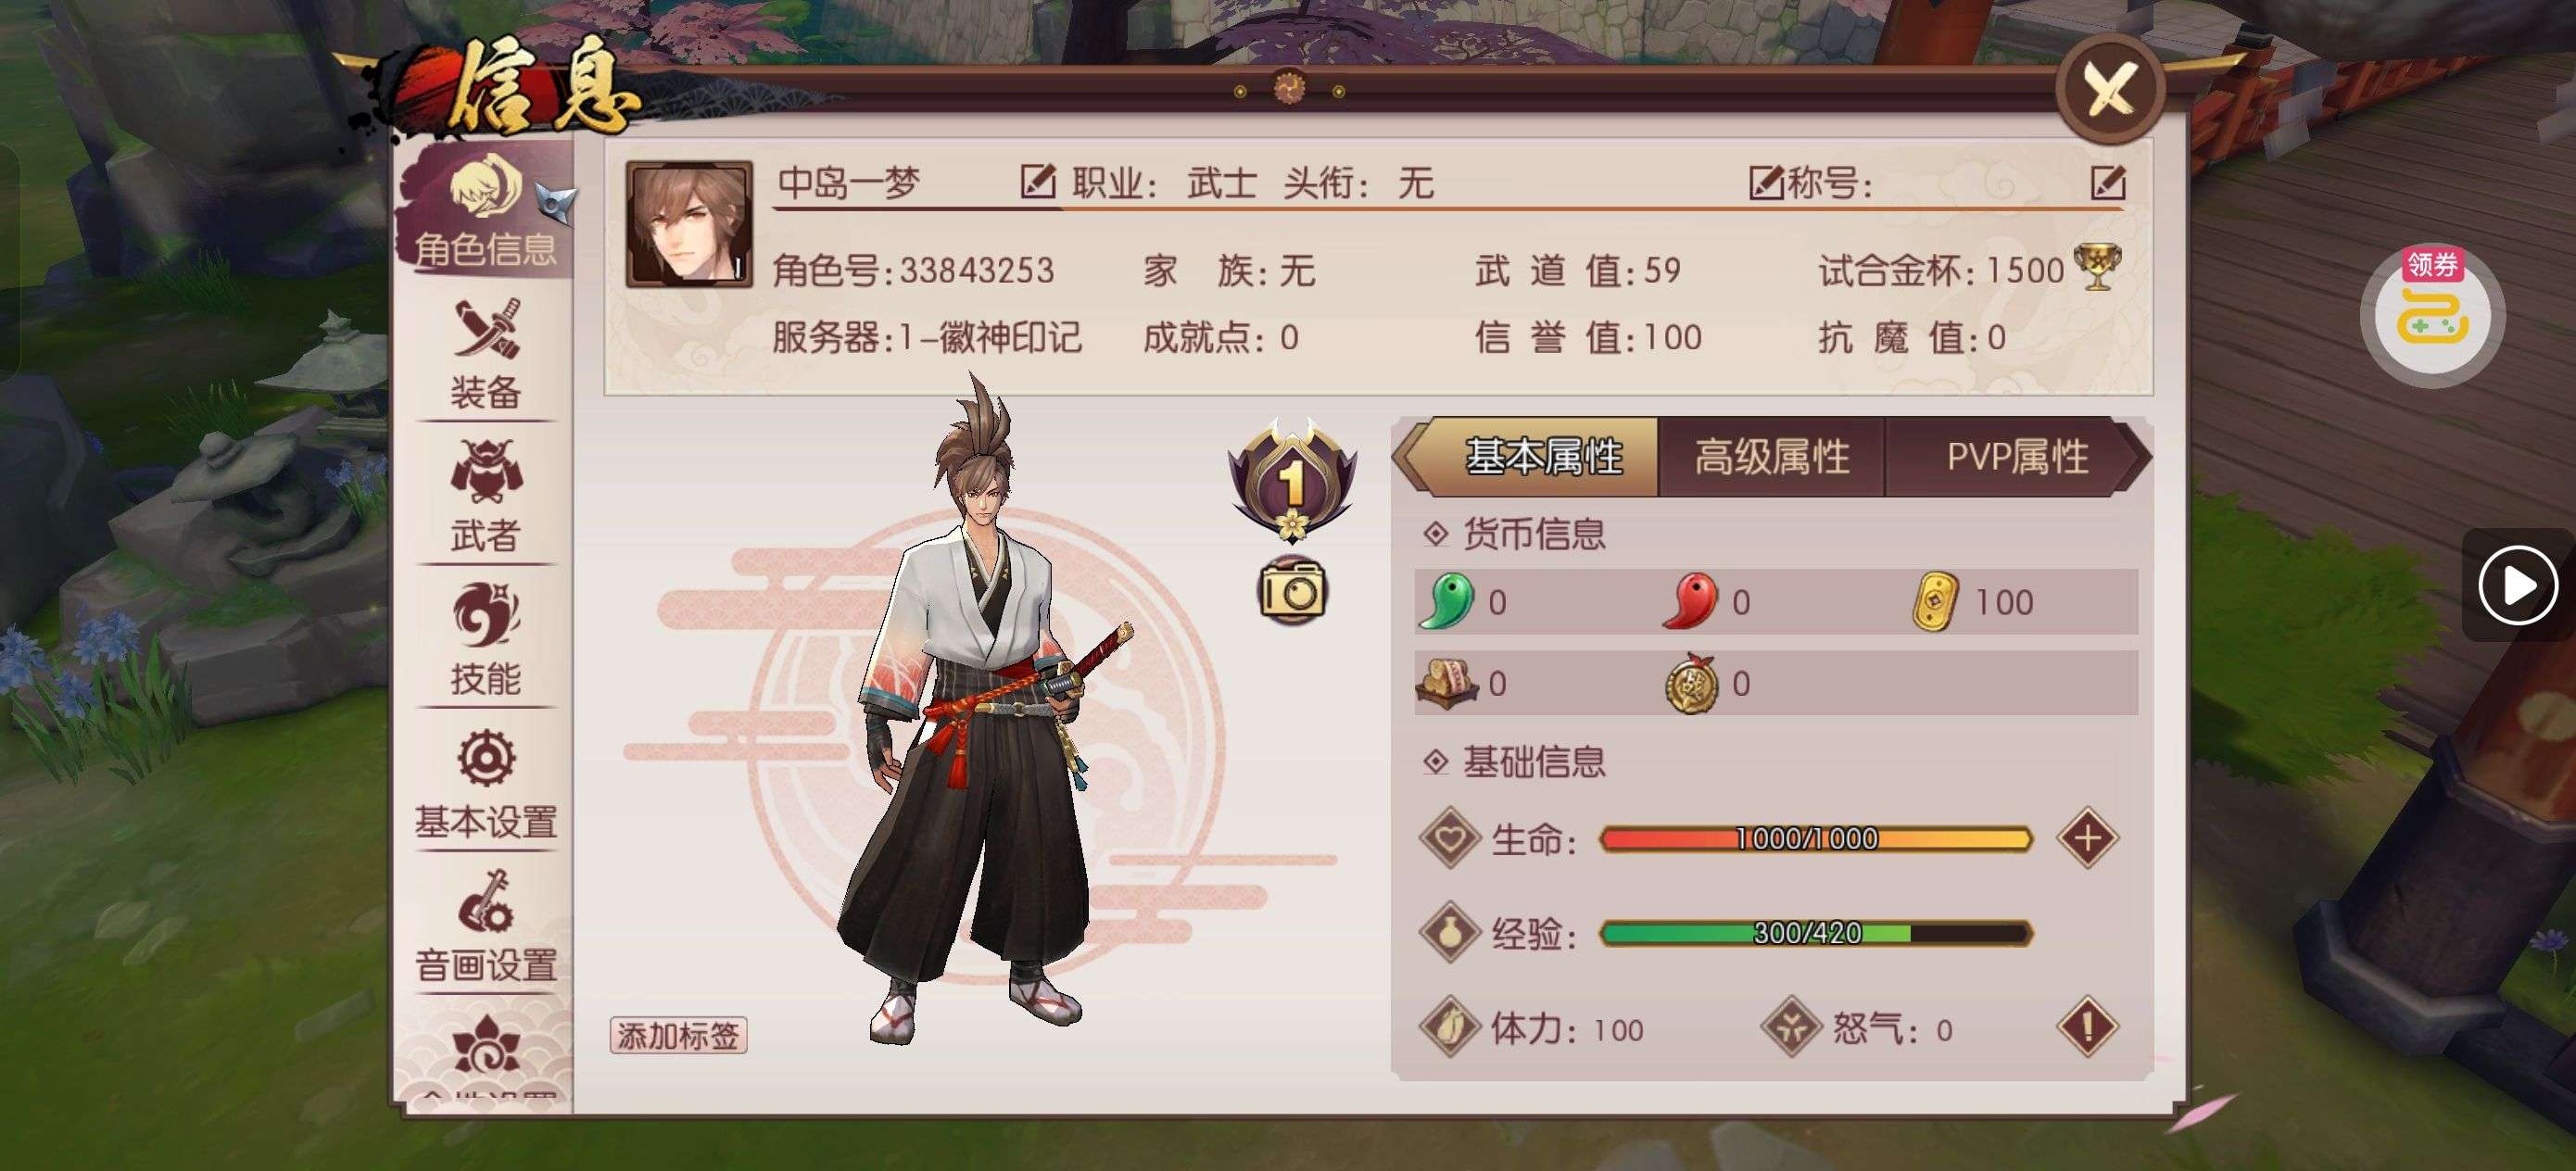Switch to the PVP属性 tab
This screenshot has width=2576, height=1171.
click(2017, 457)
